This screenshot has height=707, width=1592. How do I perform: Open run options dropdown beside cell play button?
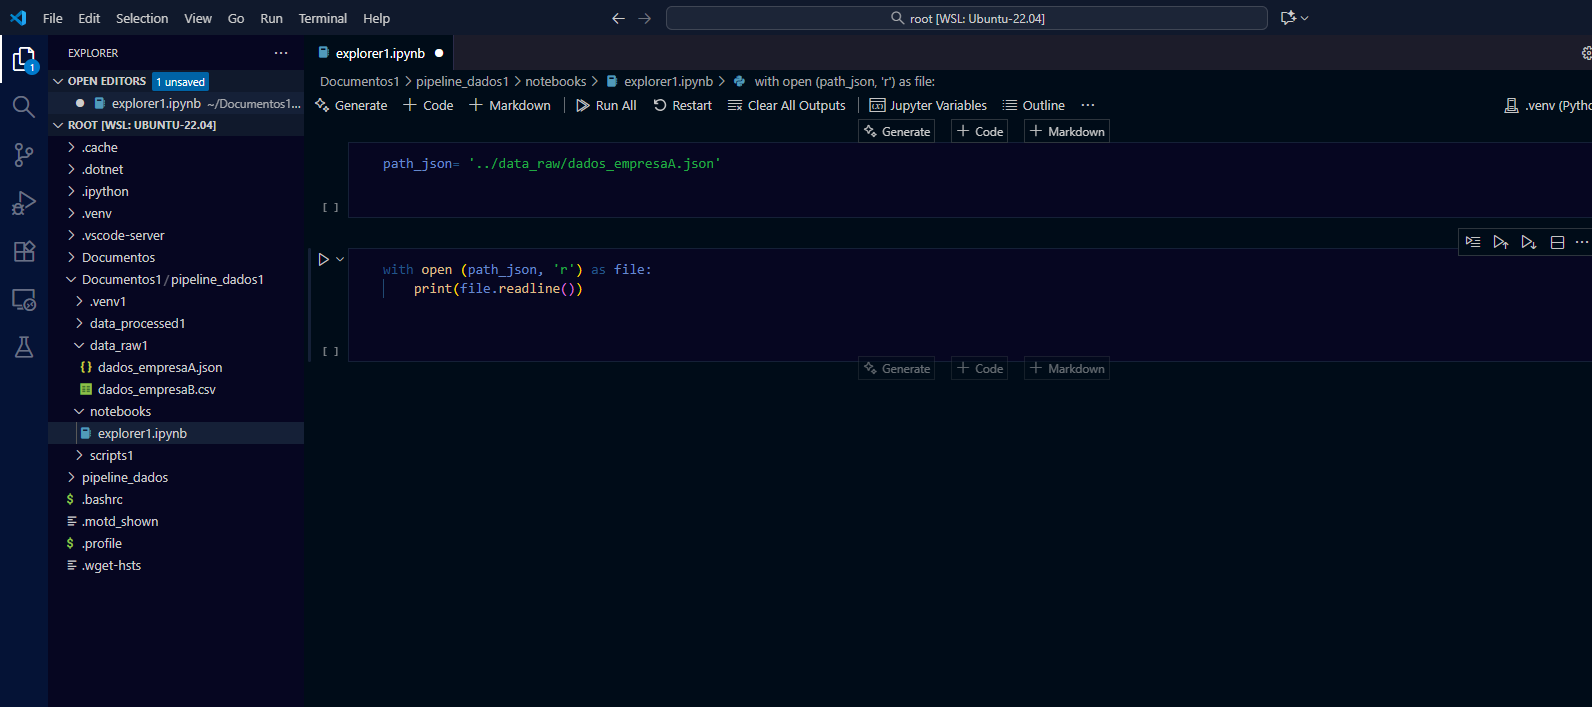point(340,259)
